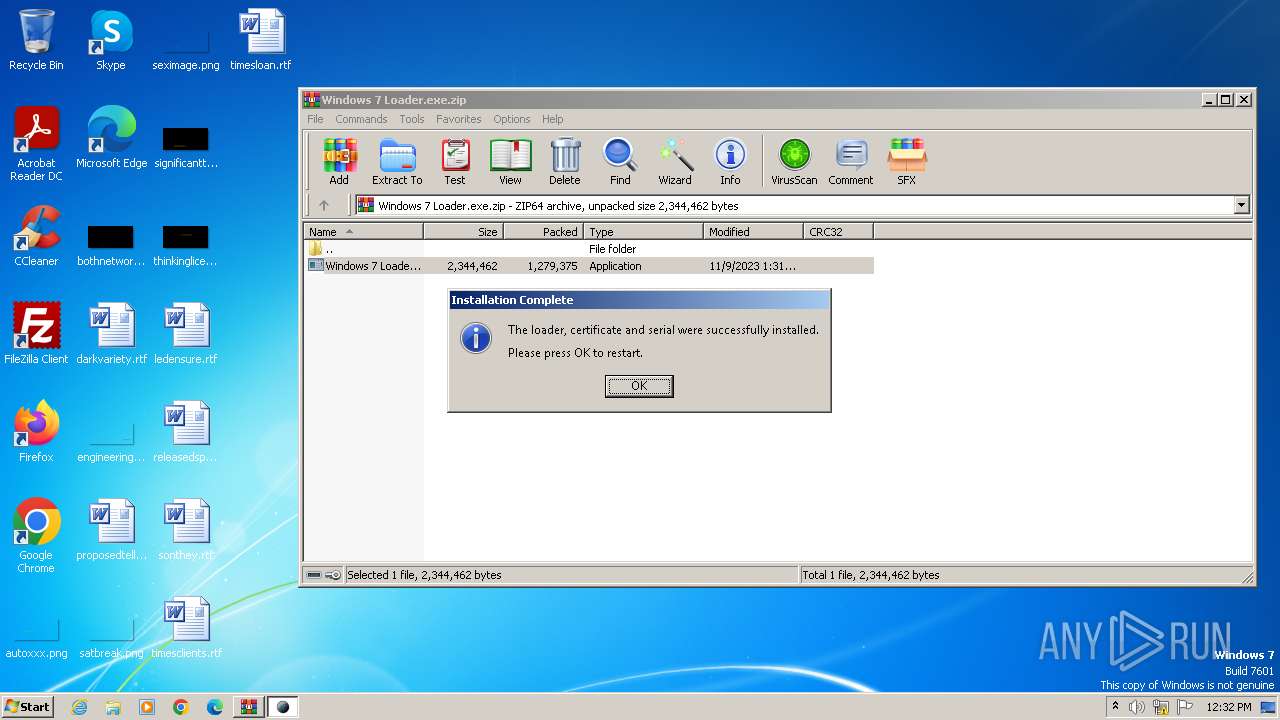This screenshot has height=720, width=1280.
Task: Click the Action Center flag tray icon
Action: pyautogui.click(x=1185, y=707)
